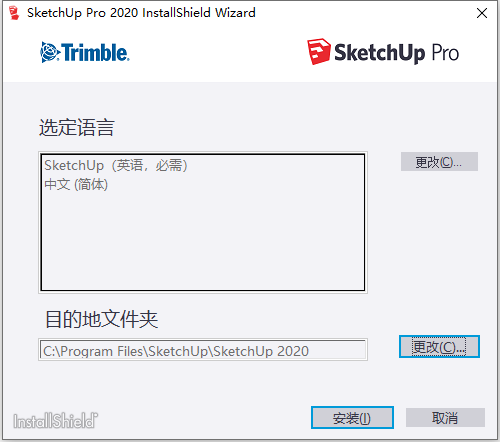Select SketchUp (英语，必需) language entry
The height and width of the screenshot is (442, 500).
[116, 165]
